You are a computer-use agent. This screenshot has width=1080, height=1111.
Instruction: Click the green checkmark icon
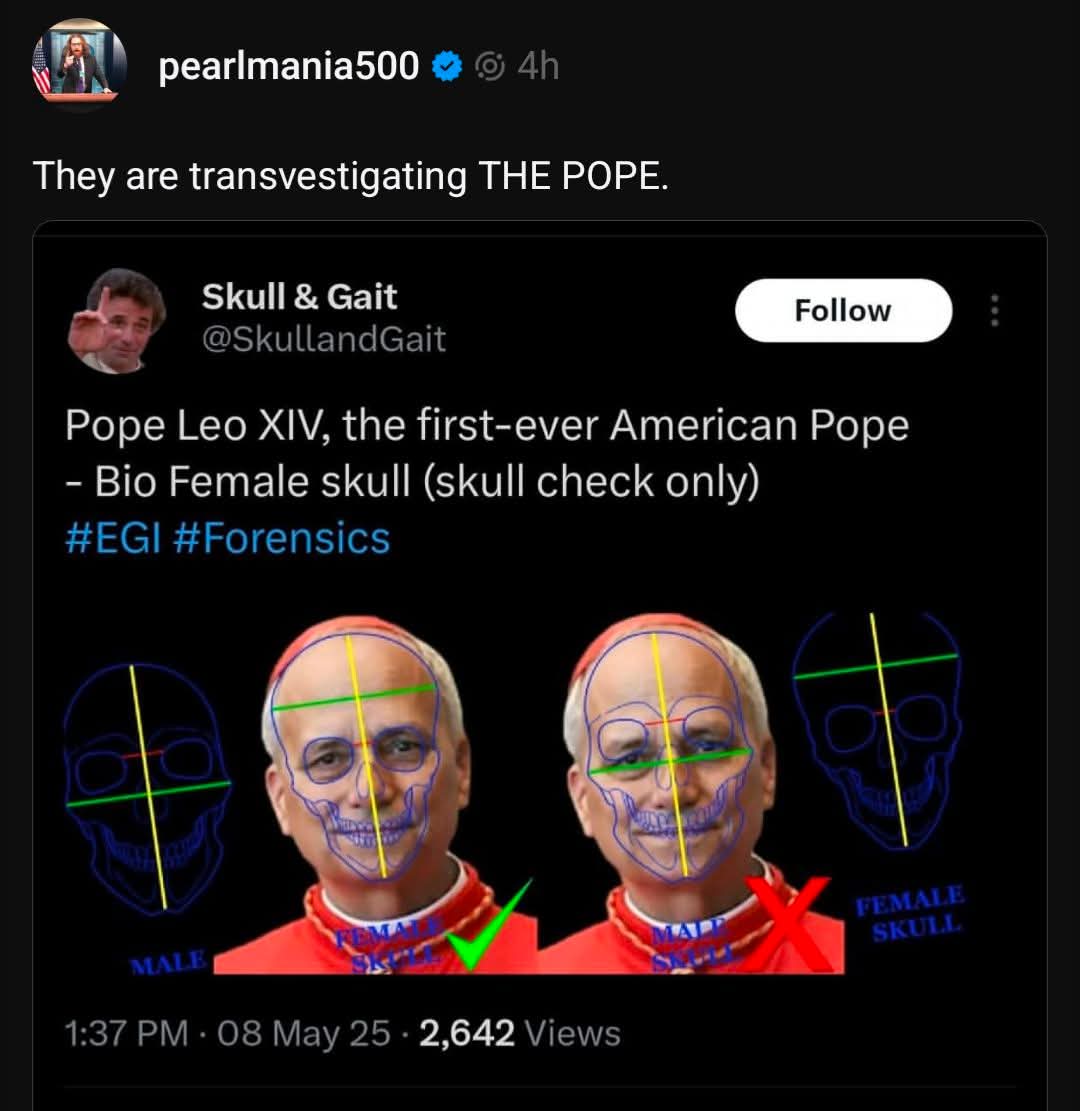489,925
